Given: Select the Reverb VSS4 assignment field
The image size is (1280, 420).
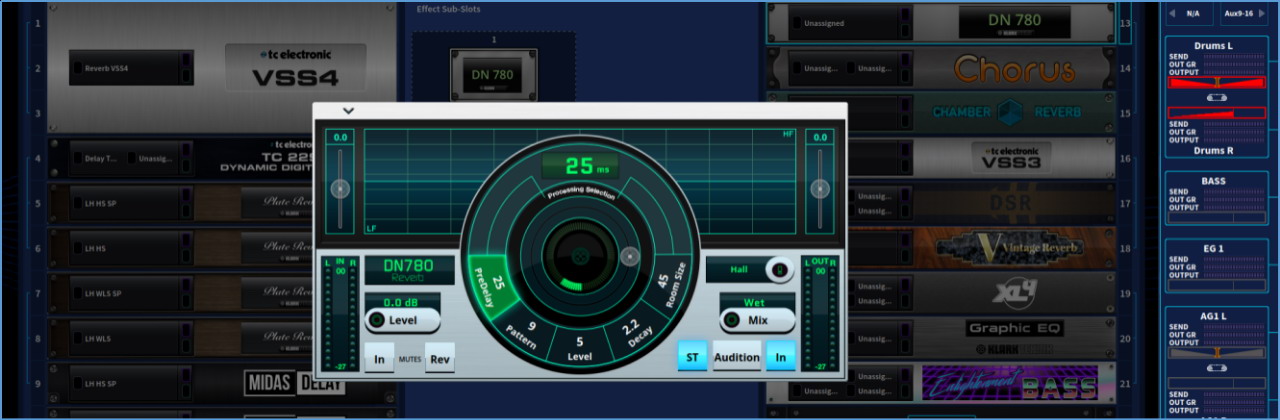Looking at the screenshot, I should tap(131, 68).
